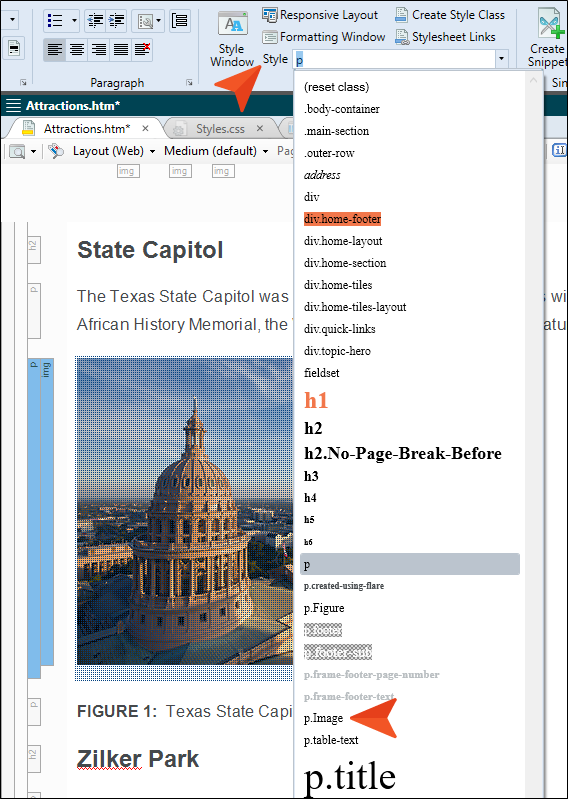Click the Zilker Park heading

138,759
